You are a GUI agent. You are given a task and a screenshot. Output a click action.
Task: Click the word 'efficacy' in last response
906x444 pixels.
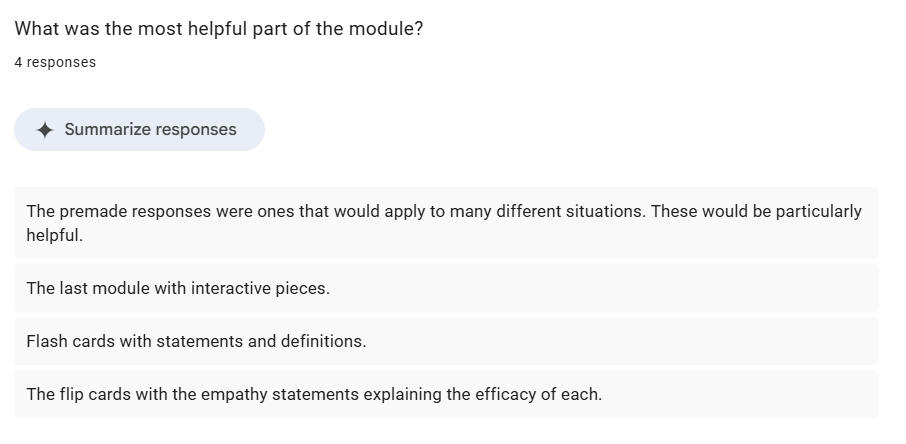pyautogui.click(x=501, y=395)
